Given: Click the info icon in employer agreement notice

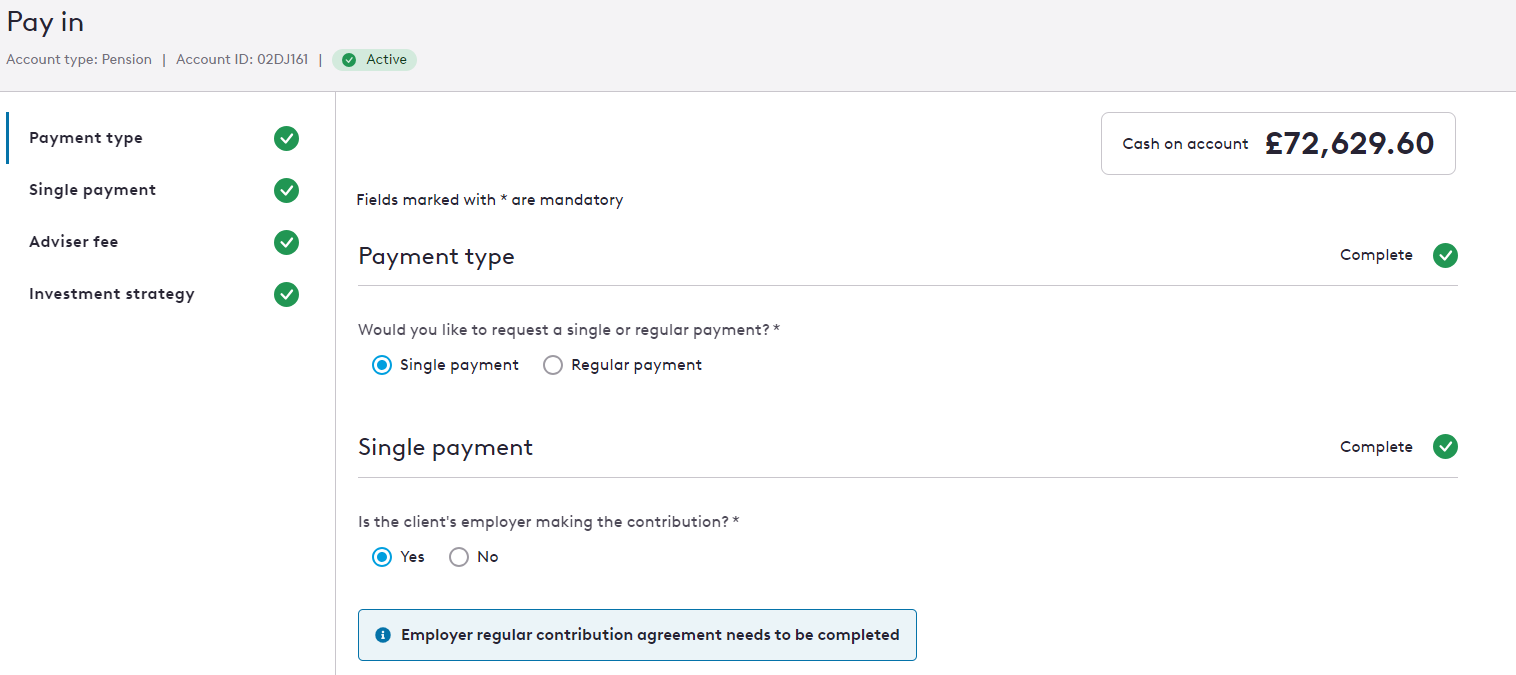Looking at the screenshot, I should (x=382, y=635).
